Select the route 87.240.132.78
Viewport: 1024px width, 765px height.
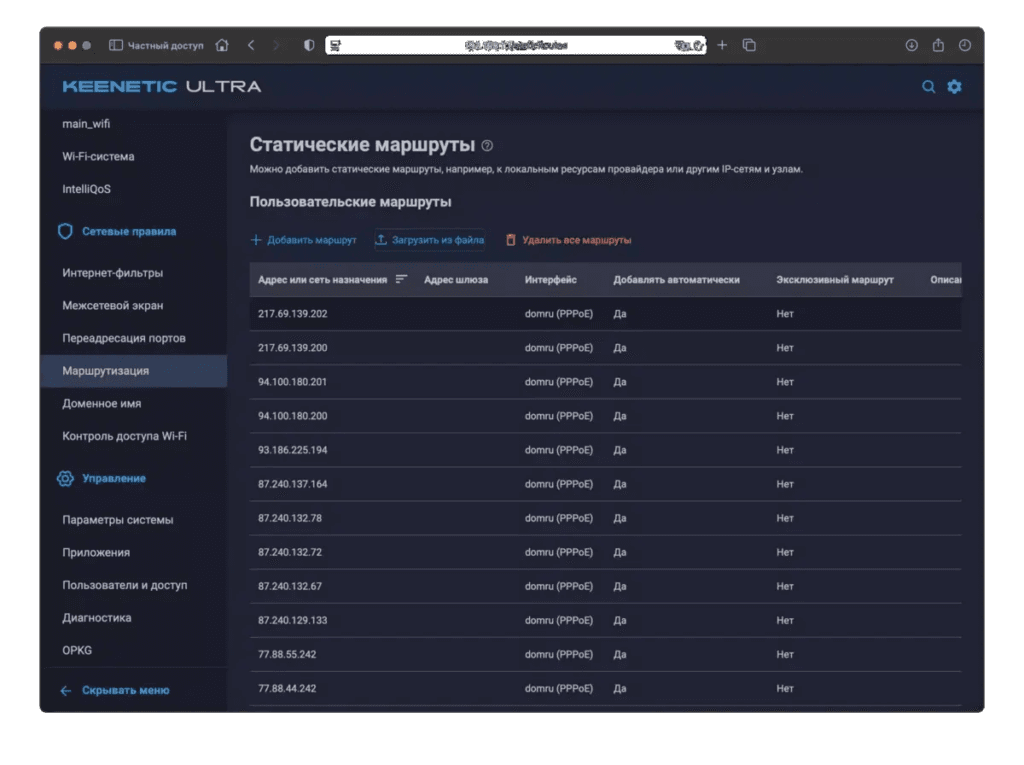pyautogui.click(x=605, y=517)
